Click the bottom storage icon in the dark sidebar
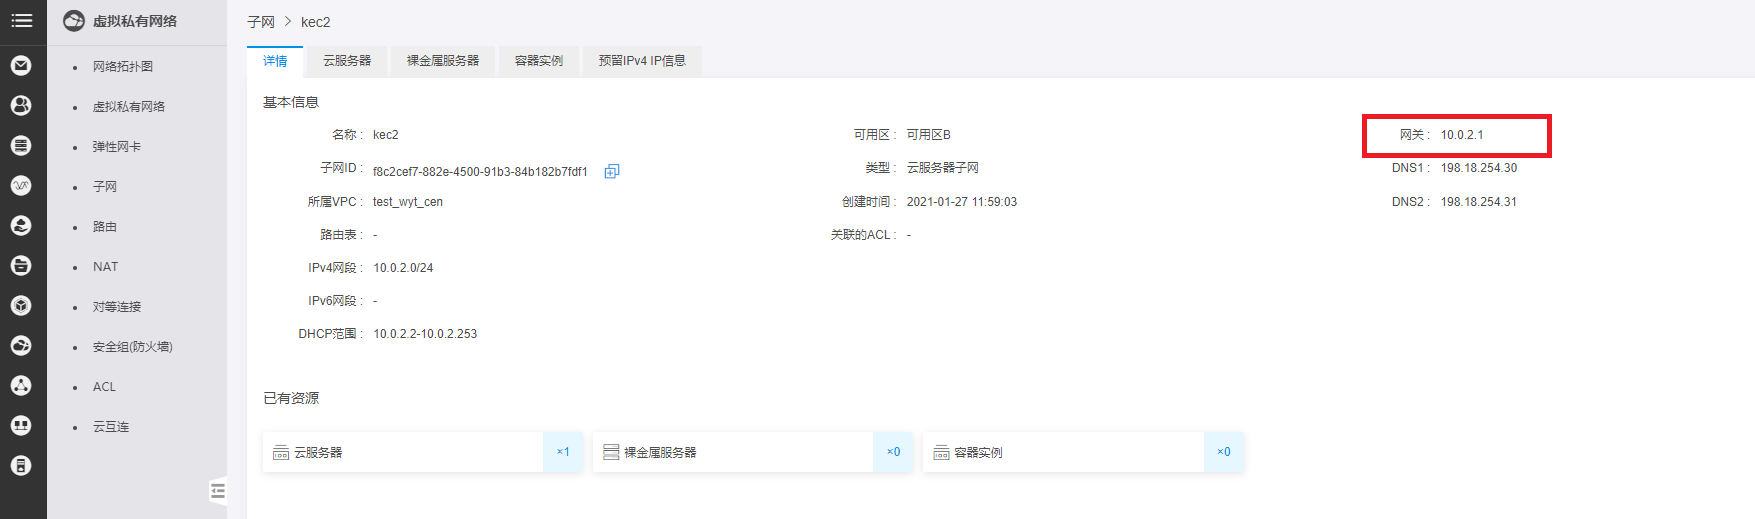 click(x=21, y=466)
